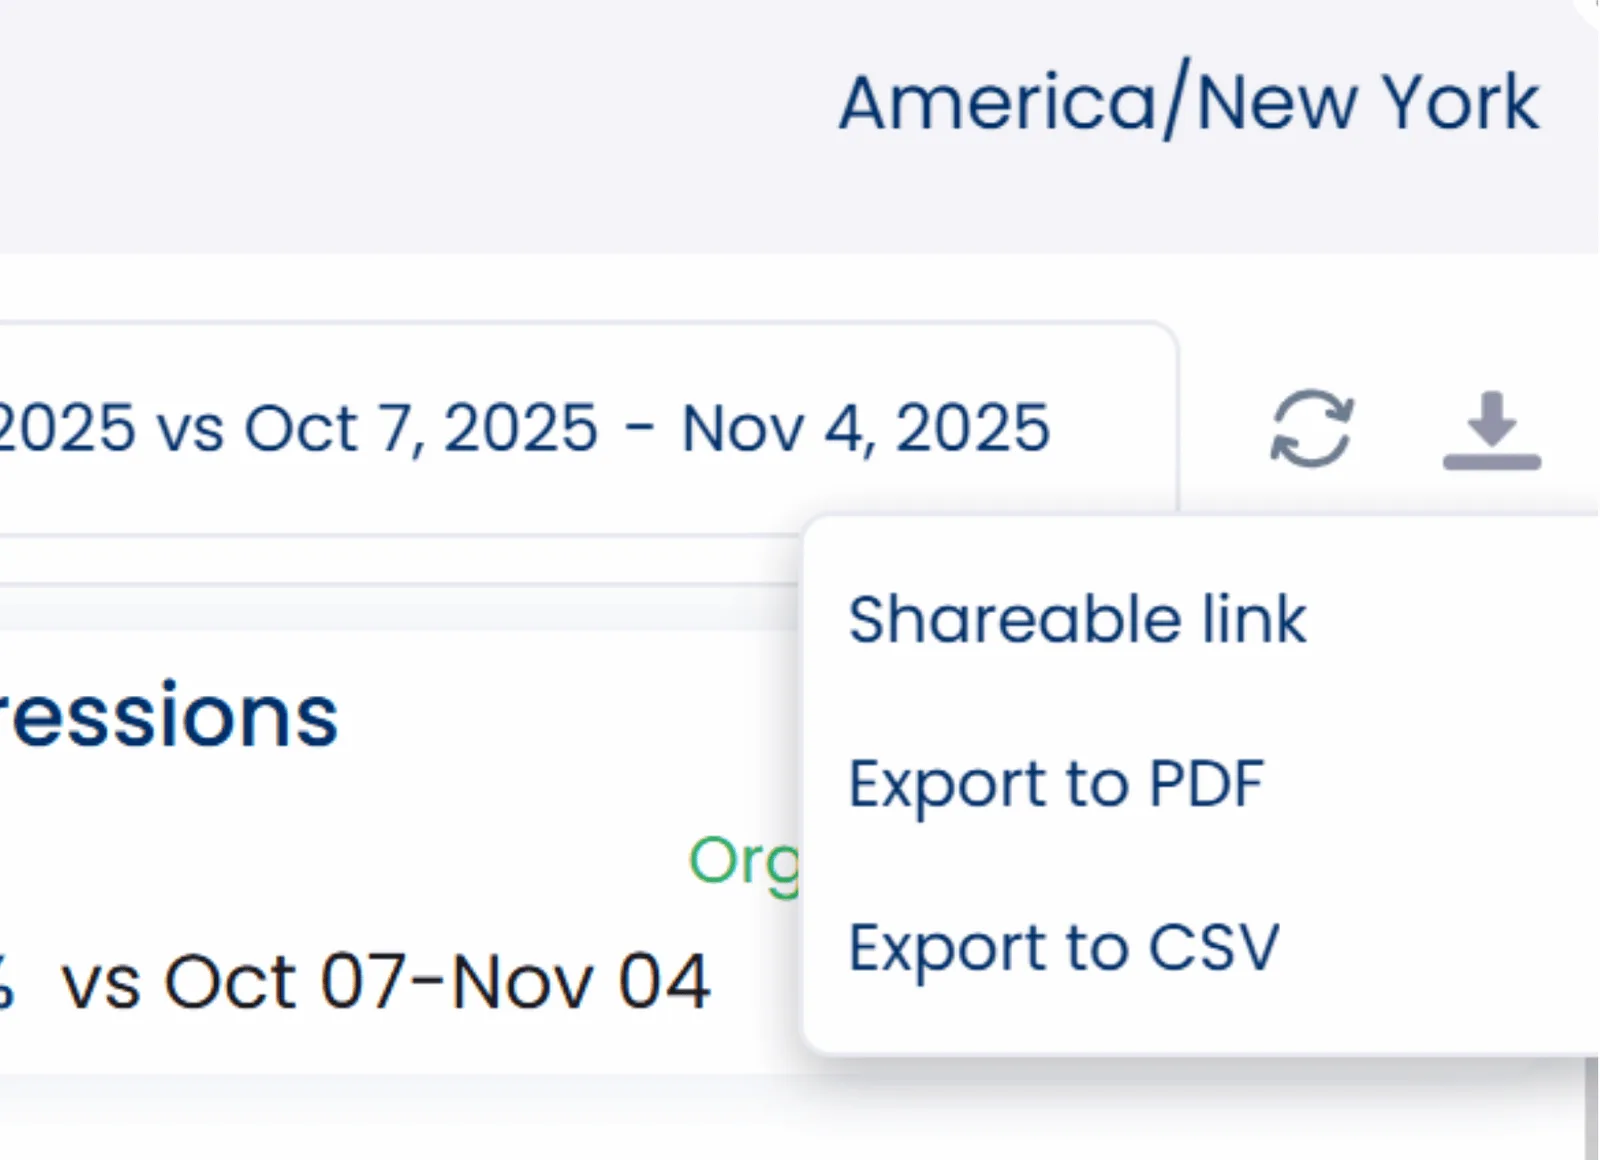
Task: Click the word "PDF" in export menu
Action: tap(1206, 783)
